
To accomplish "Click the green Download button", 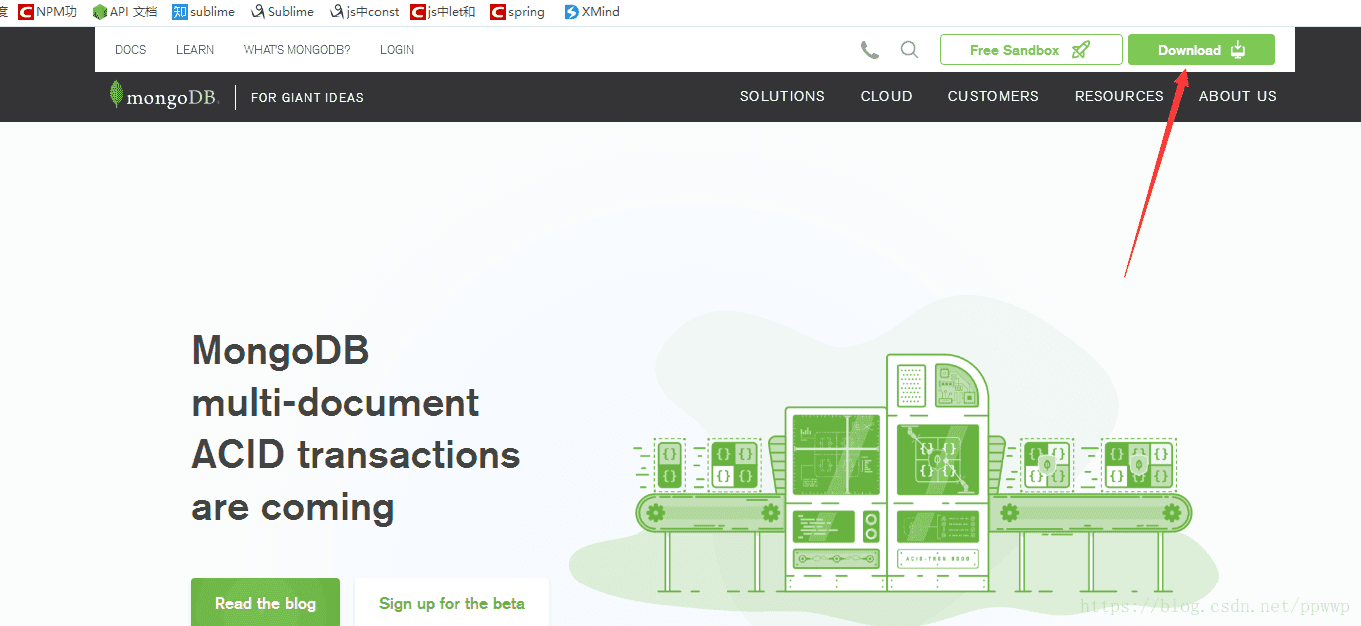I will (1201, 50).
